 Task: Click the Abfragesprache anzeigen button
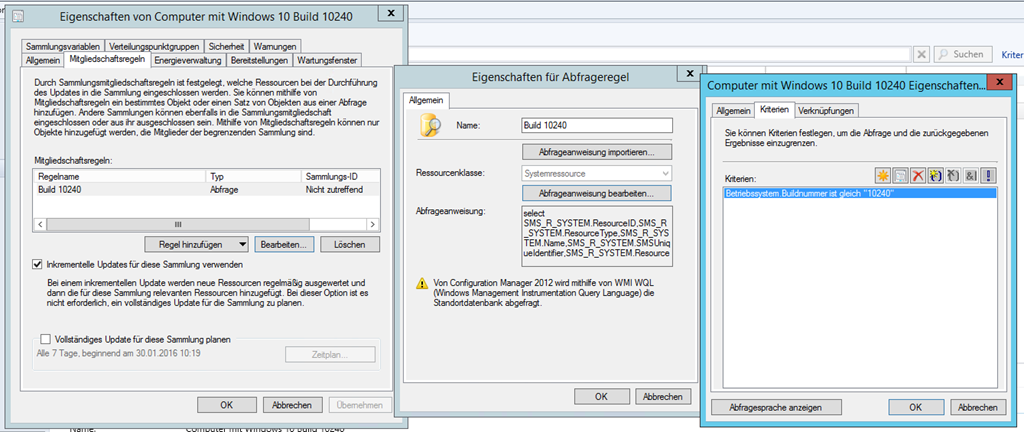769,407
